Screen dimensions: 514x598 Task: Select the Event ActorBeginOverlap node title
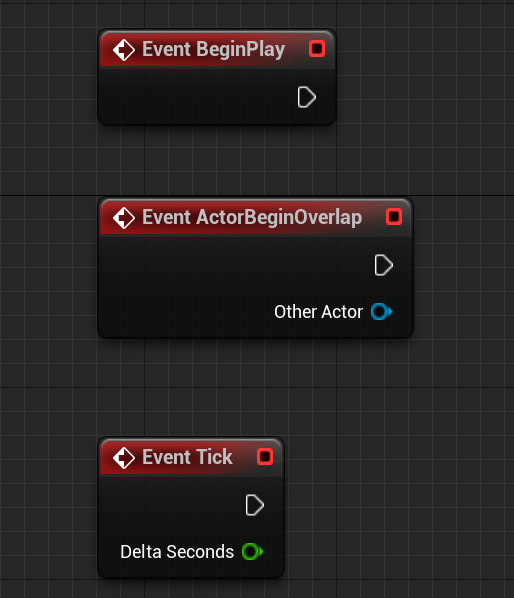pyautogui.click(x=252, y=217)
